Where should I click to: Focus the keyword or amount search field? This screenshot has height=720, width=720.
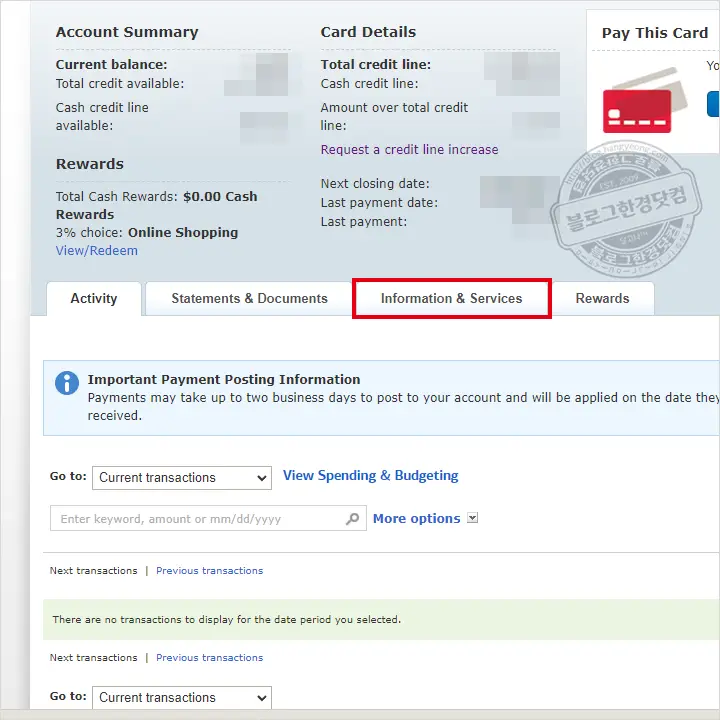197,519
